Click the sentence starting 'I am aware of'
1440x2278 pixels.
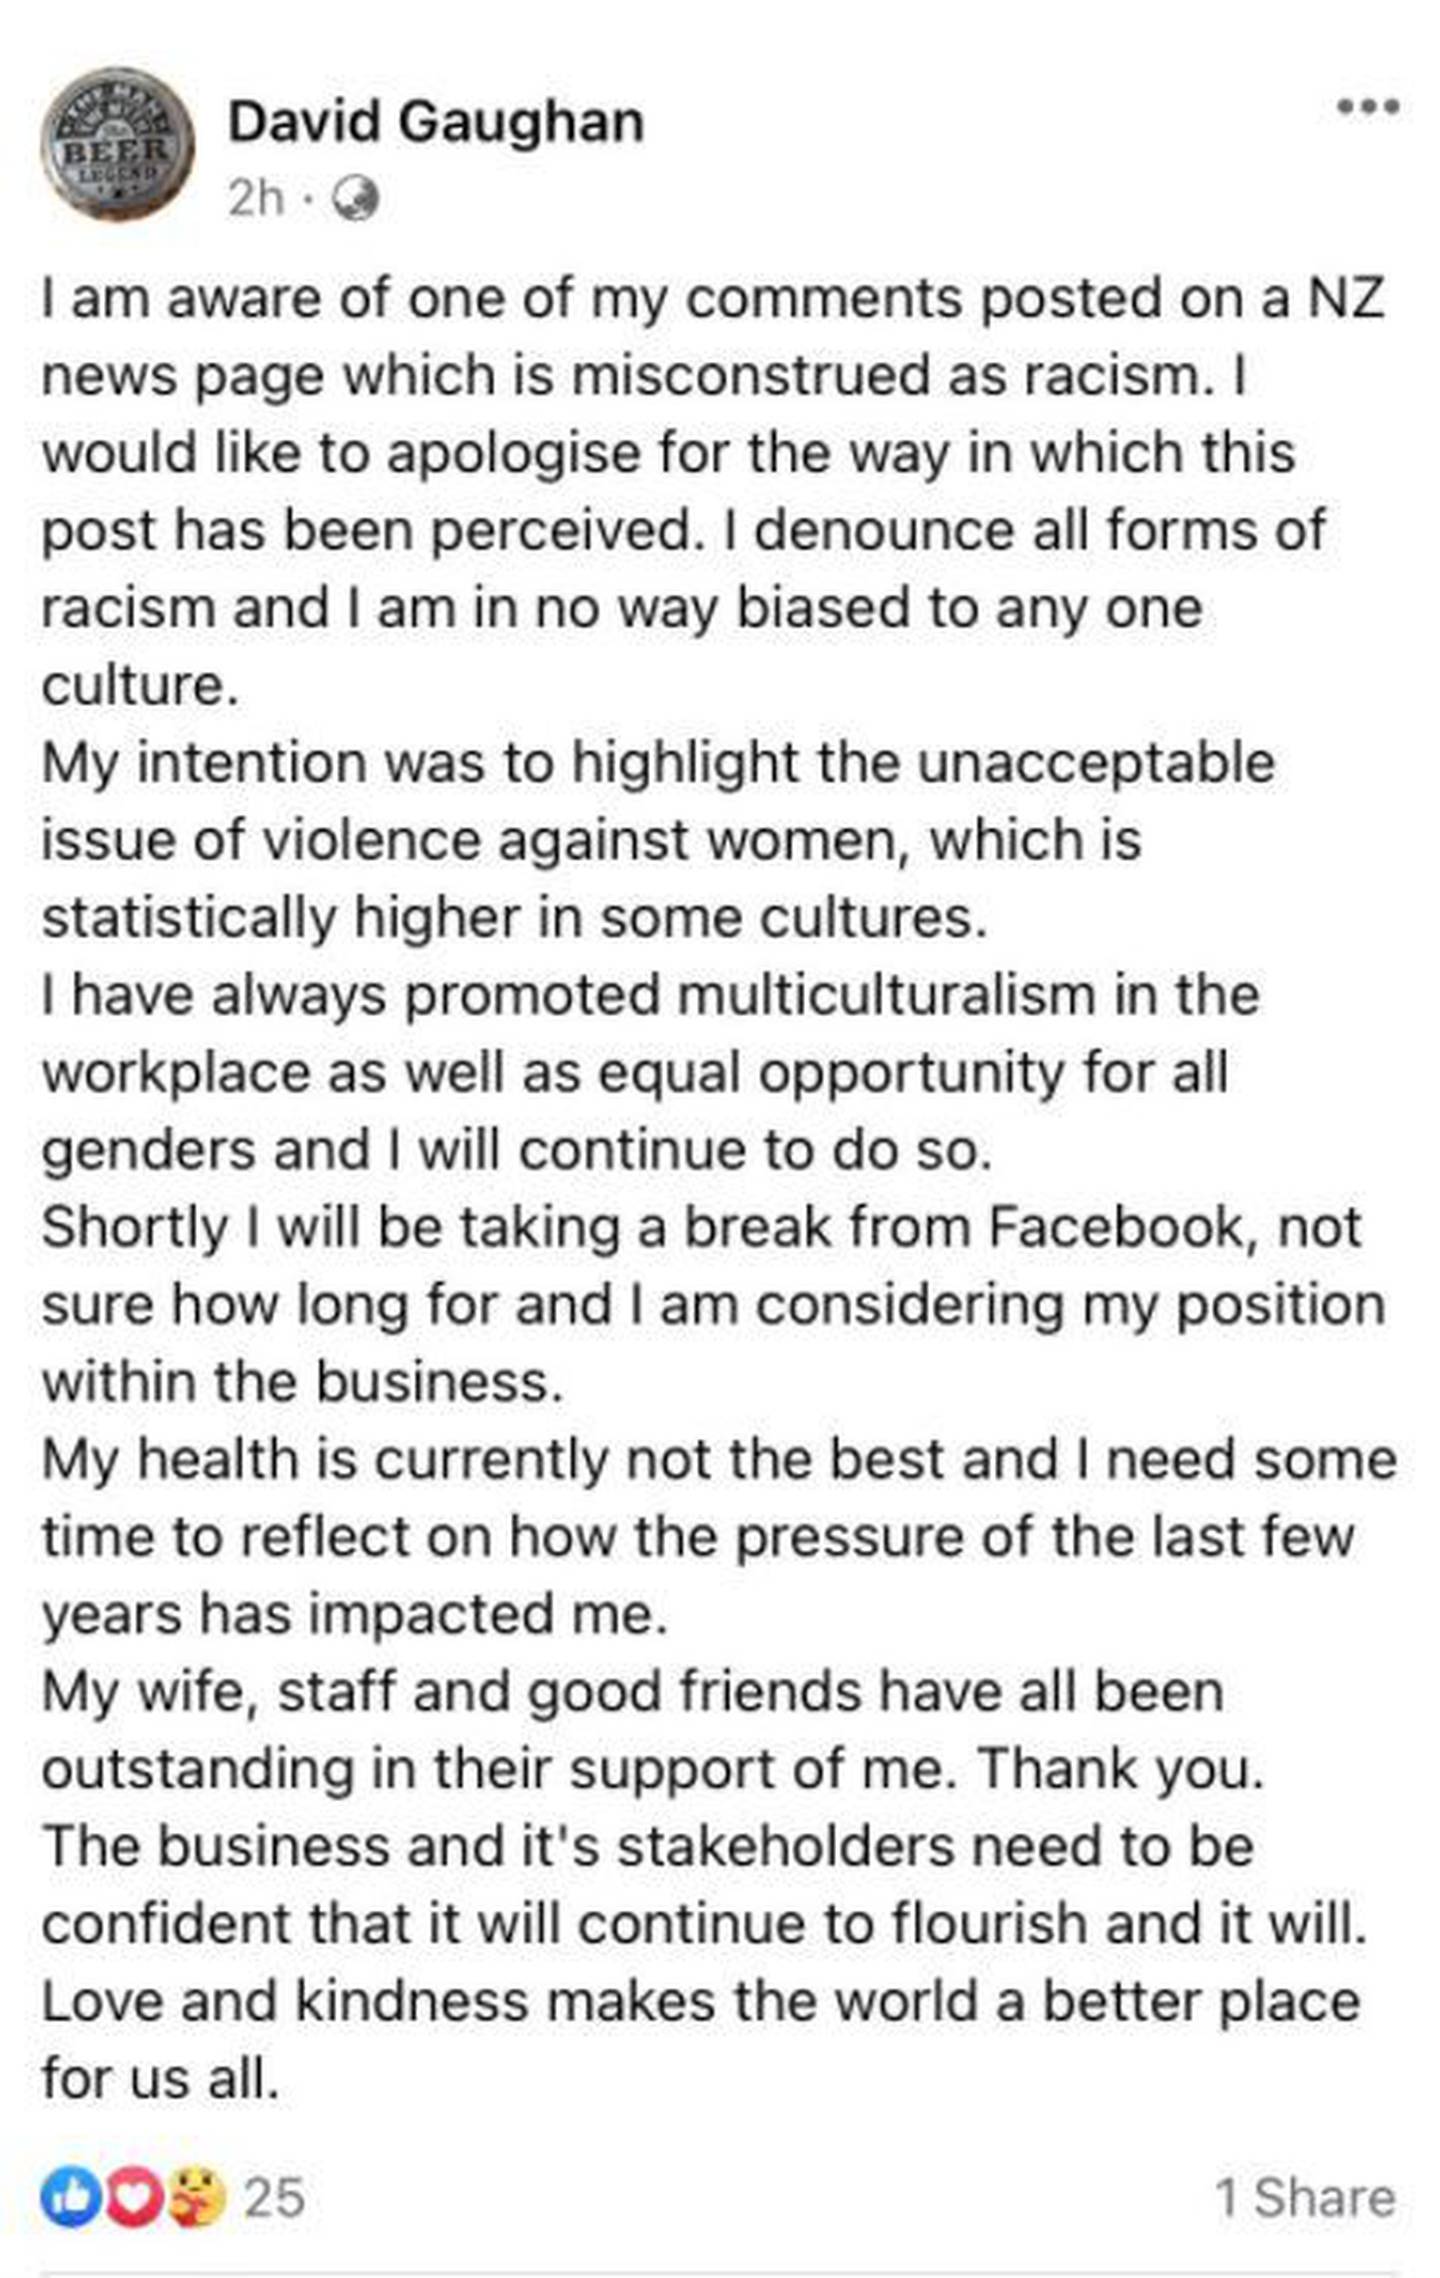click(x=713, y=298)
